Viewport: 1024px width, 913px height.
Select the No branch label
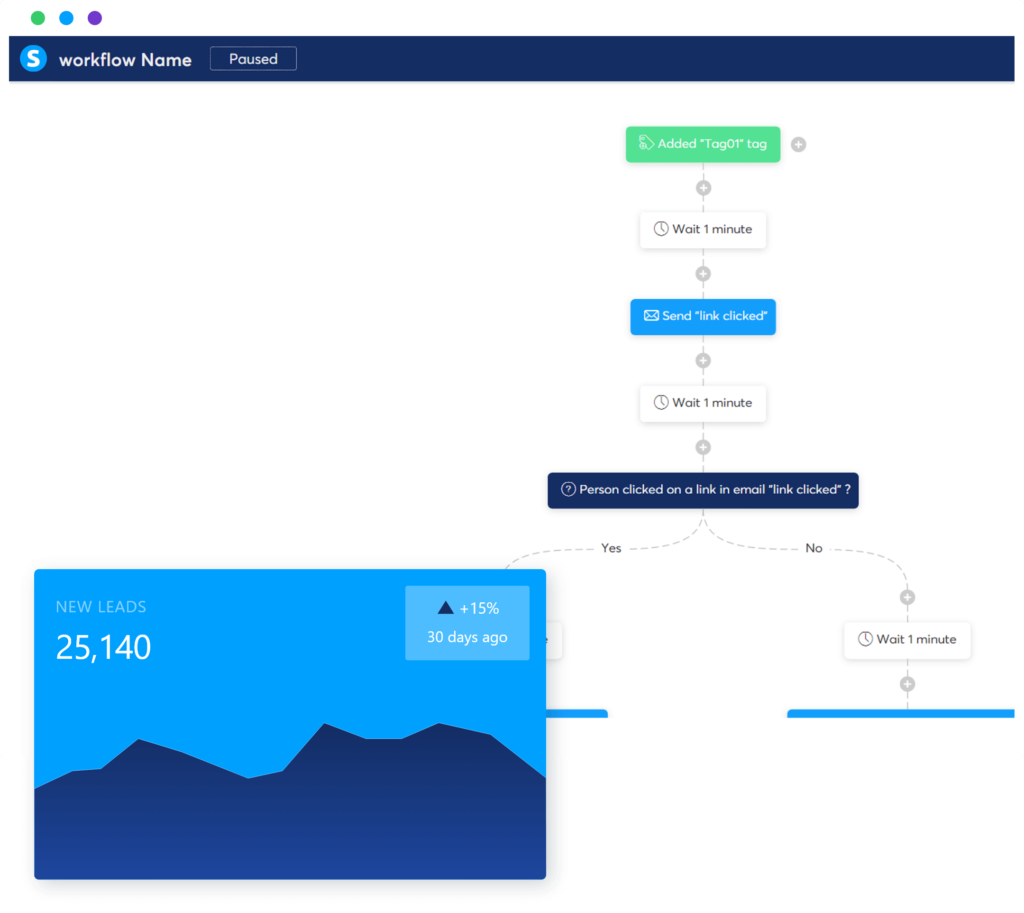tap(813, 548)
